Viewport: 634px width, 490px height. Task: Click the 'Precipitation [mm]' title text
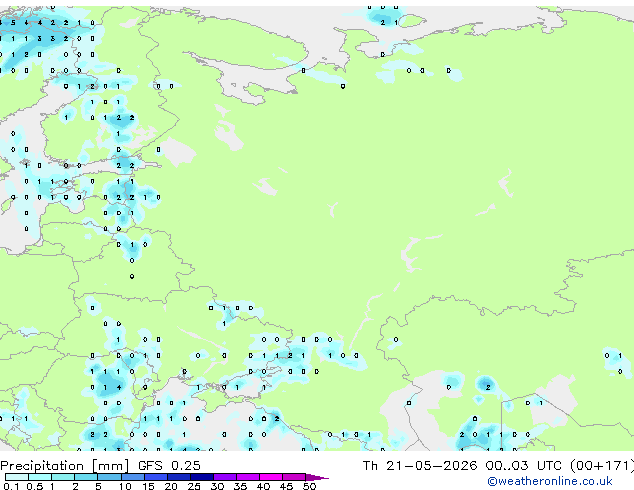65,466
